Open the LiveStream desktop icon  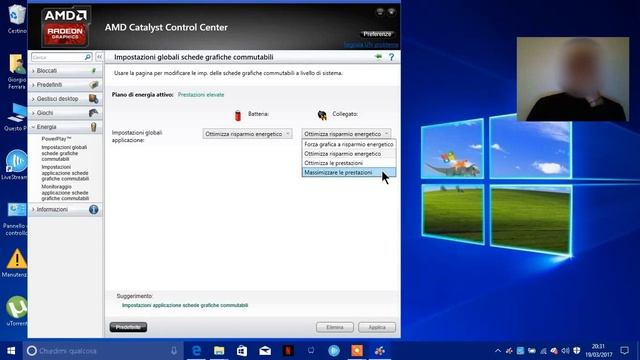coord(15,164)
